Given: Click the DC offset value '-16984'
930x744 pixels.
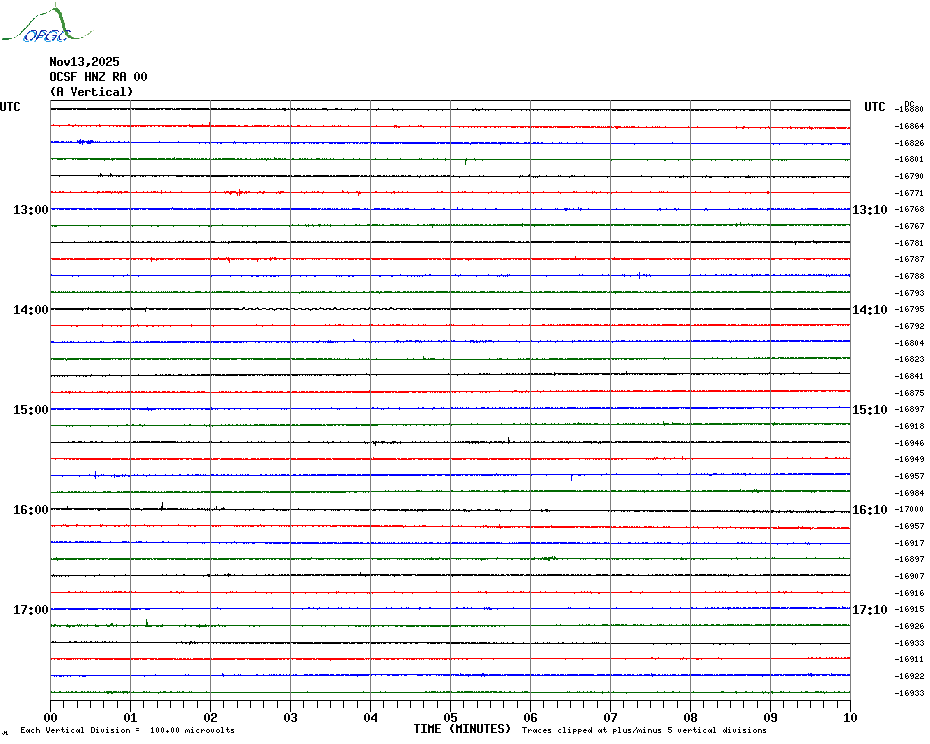Looking at the screenshot, I should [909, 493].
